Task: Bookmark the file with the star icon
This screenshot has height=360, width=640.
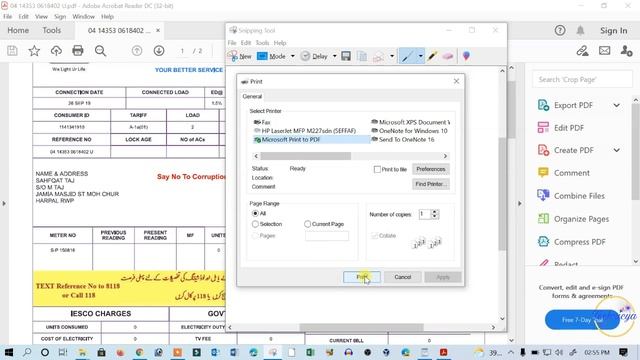Action: (x=34, y=51)
